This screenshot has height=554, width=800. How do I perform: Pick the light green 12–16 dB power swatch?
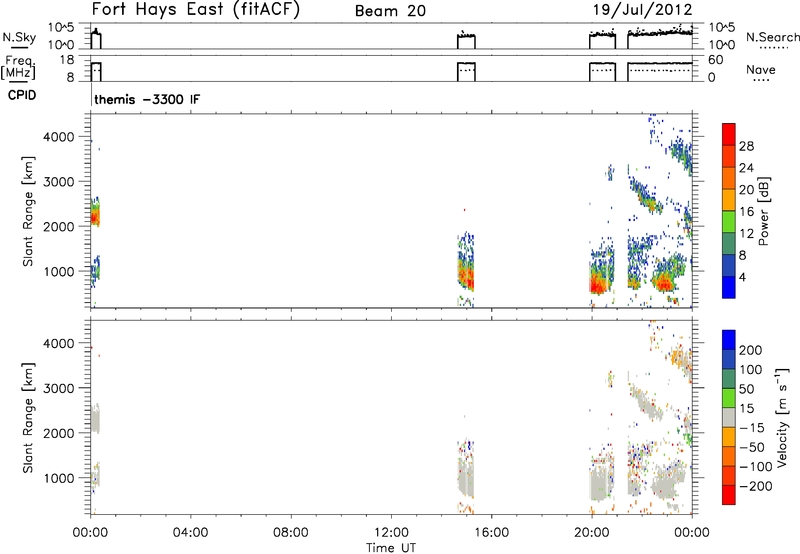click(x=729, y=222)
